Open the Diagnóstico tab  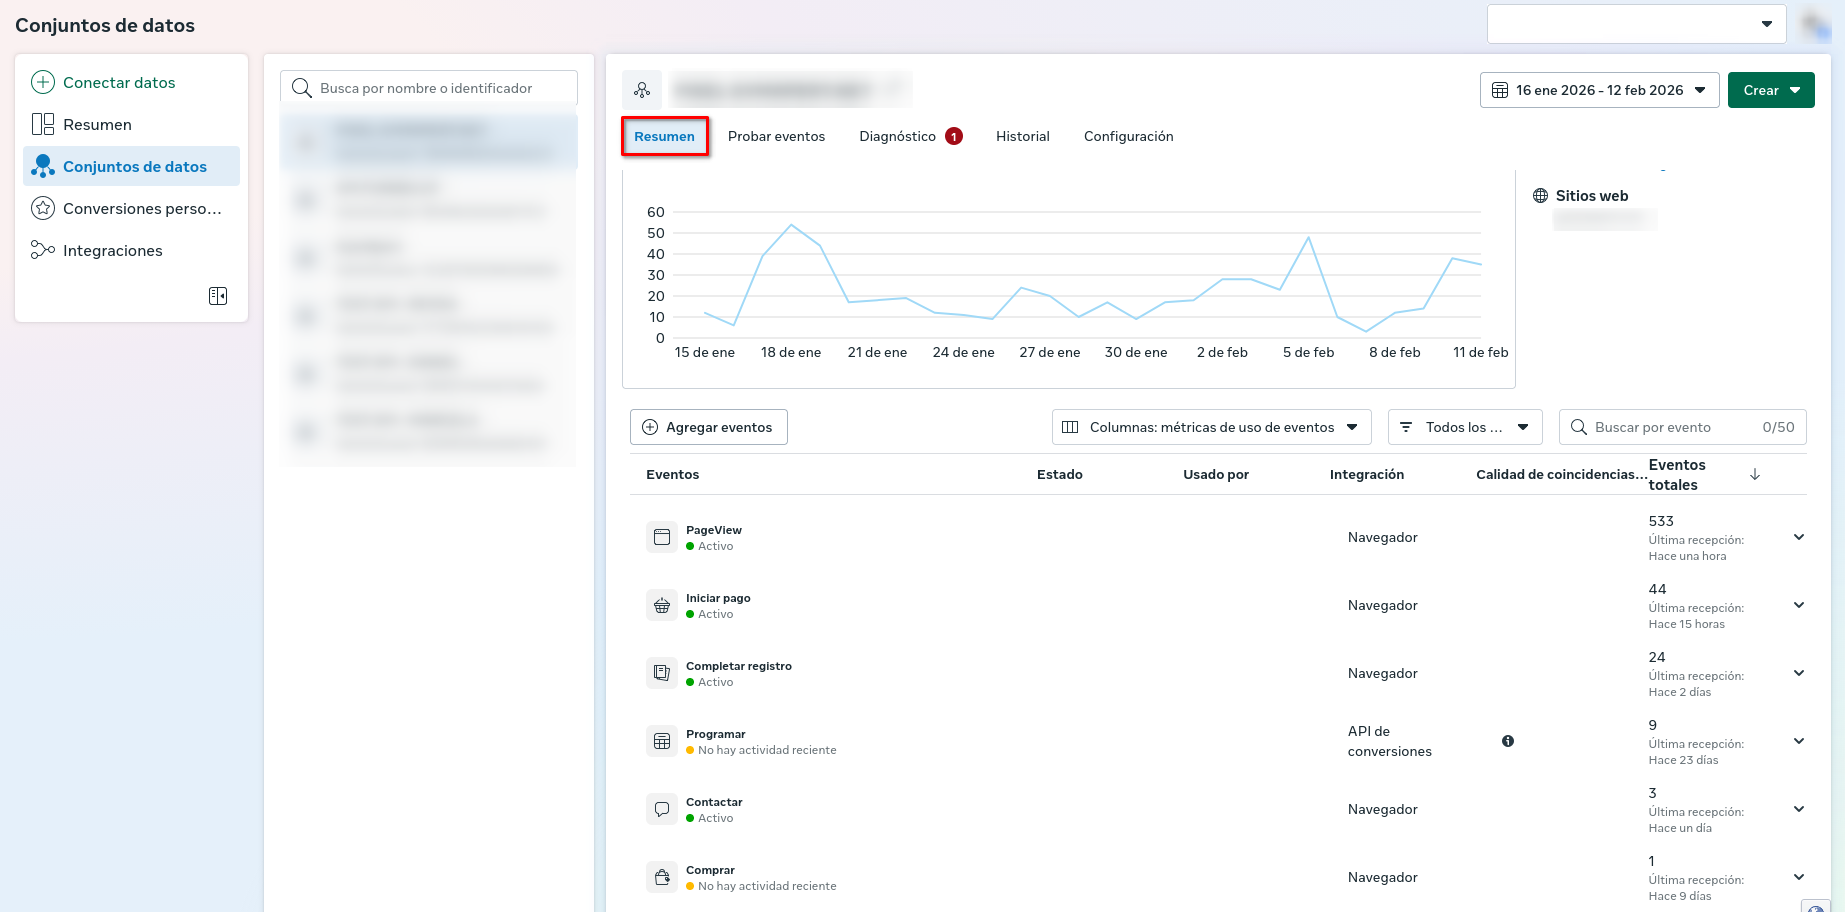click(898, 137)
